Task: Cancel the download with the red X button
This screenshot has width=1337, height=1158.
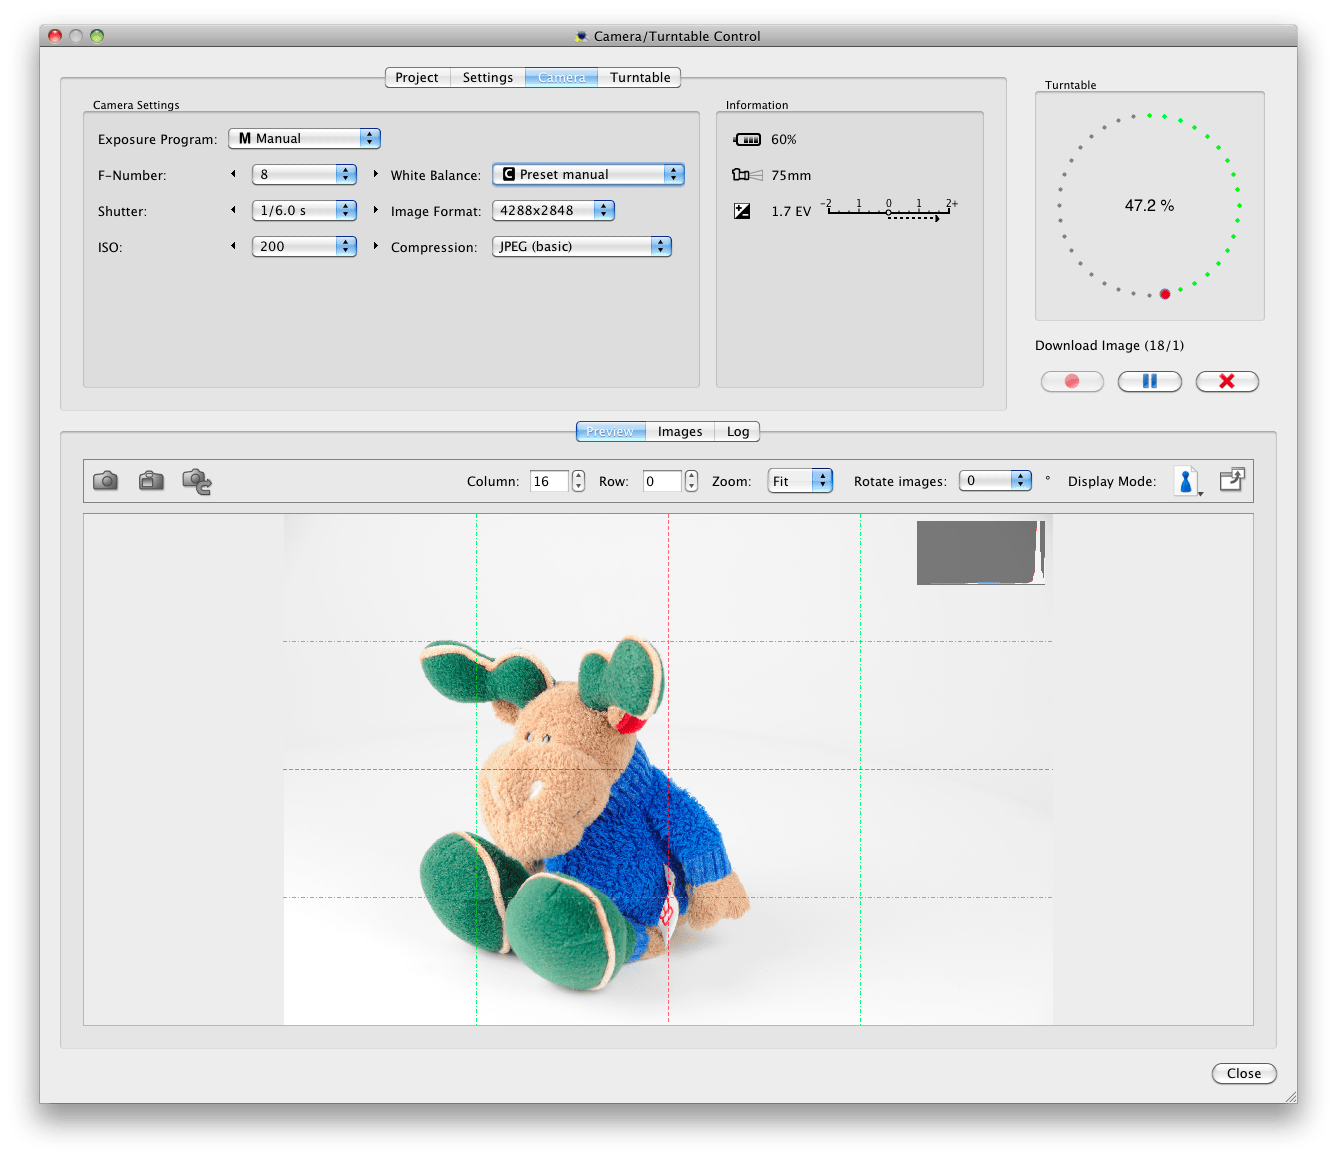Action: click(x=1227, y=381)
